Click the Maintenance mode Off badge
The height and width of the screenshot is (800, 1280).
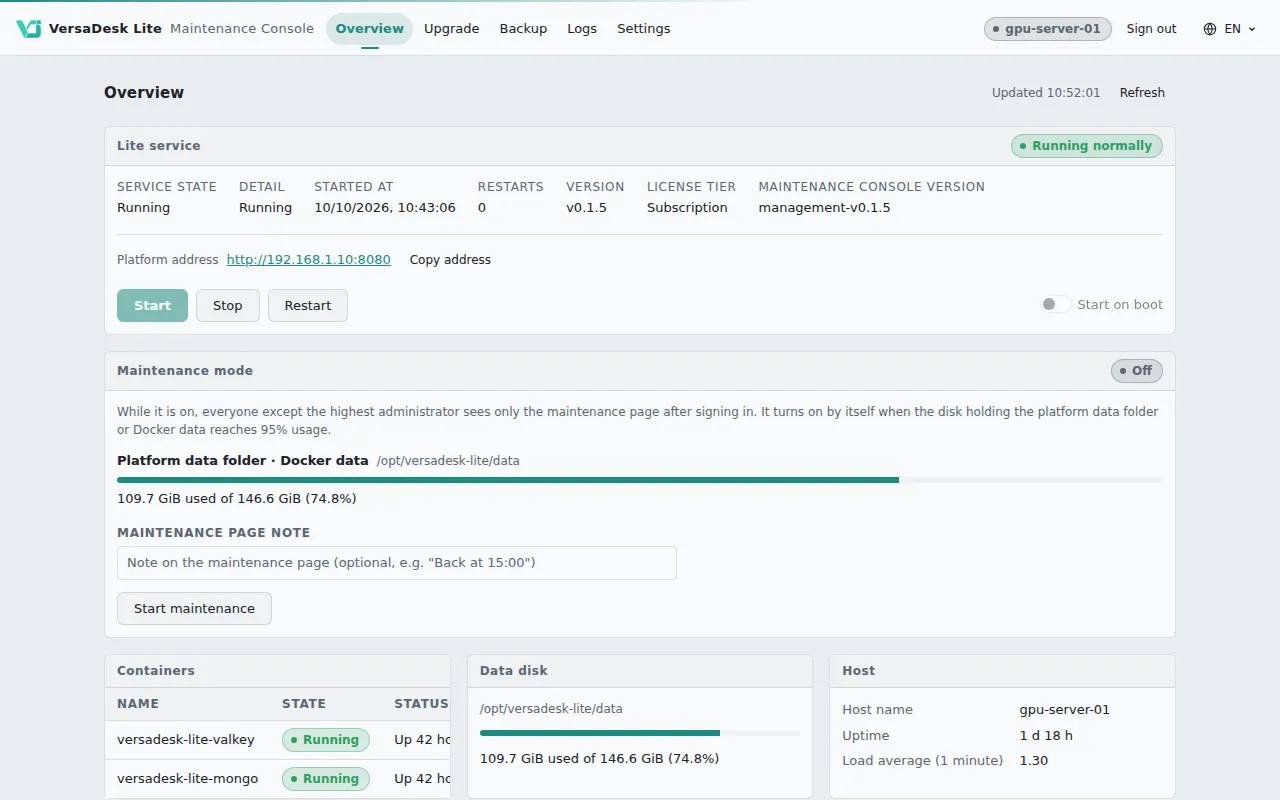pyautogui.click(x=1137, y=371)
